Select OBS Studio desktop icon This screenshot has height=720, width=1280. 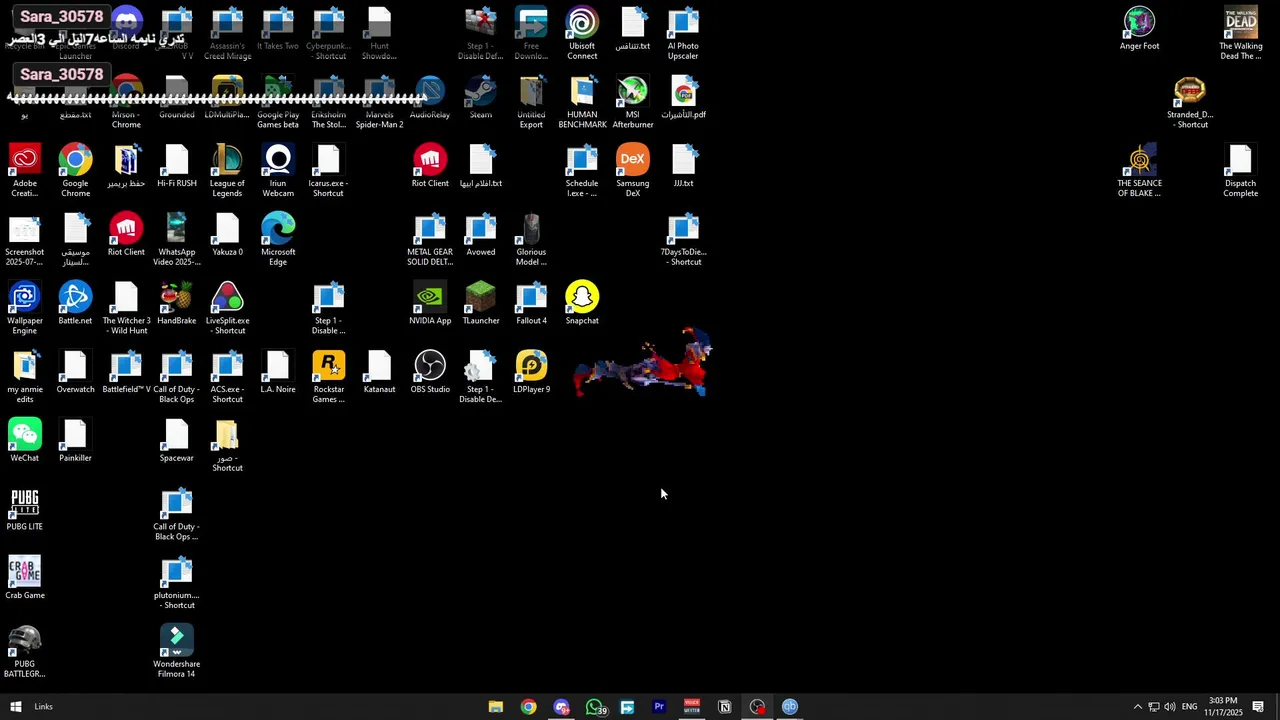click(x=430, y=372)
